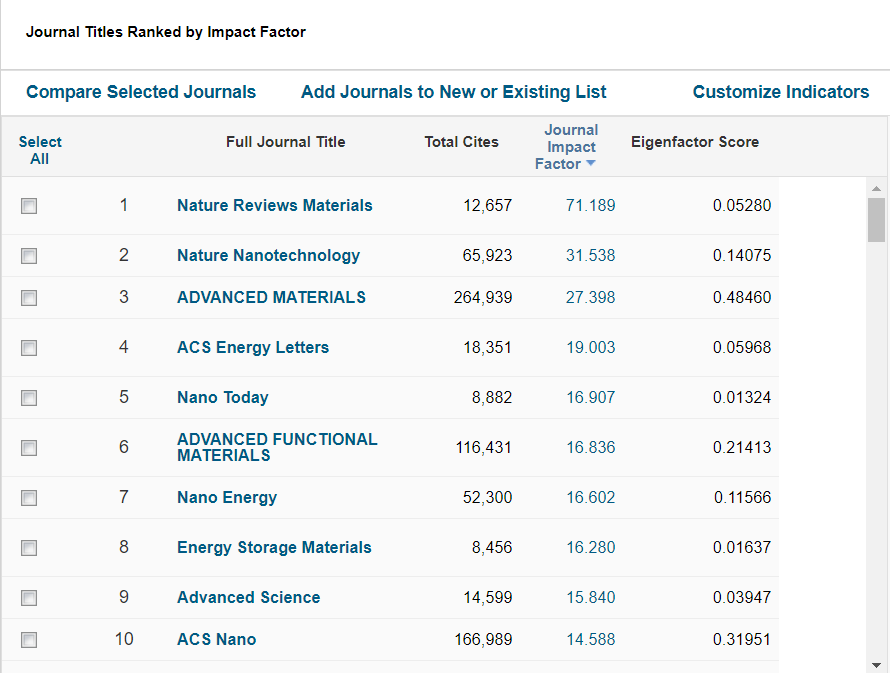890x673 pixels.
Task: Check the ADVANCED FUNCTIONAL MATERIALS box
Action: (x=29, y=448)
